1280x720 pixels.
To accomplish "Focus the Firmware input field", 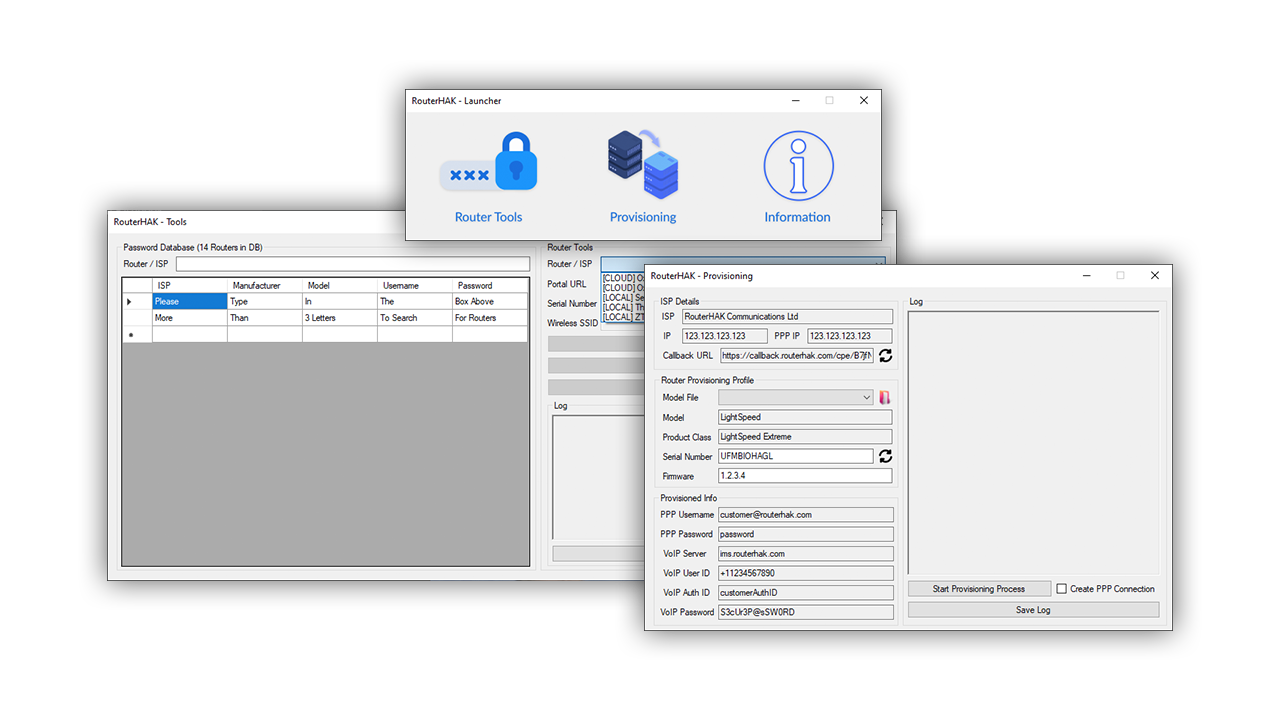I will (804, 476).
